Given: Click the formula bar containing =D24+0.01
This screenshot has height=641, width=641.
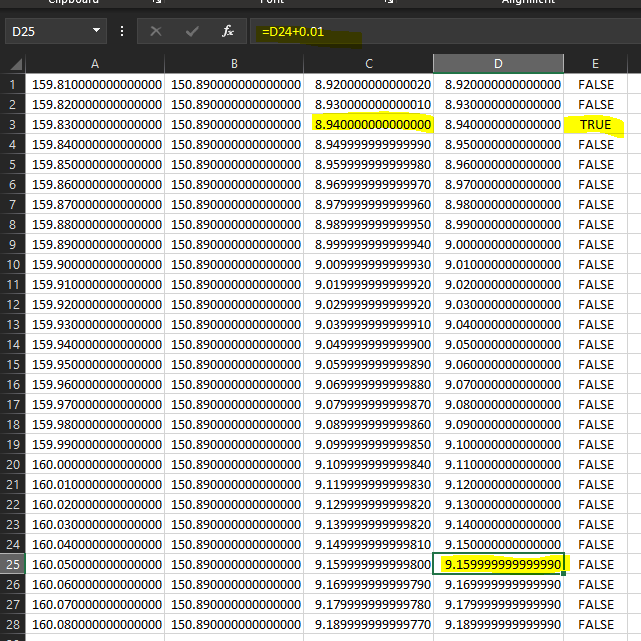Looking at the screenshot, I should tap(445, 31).
